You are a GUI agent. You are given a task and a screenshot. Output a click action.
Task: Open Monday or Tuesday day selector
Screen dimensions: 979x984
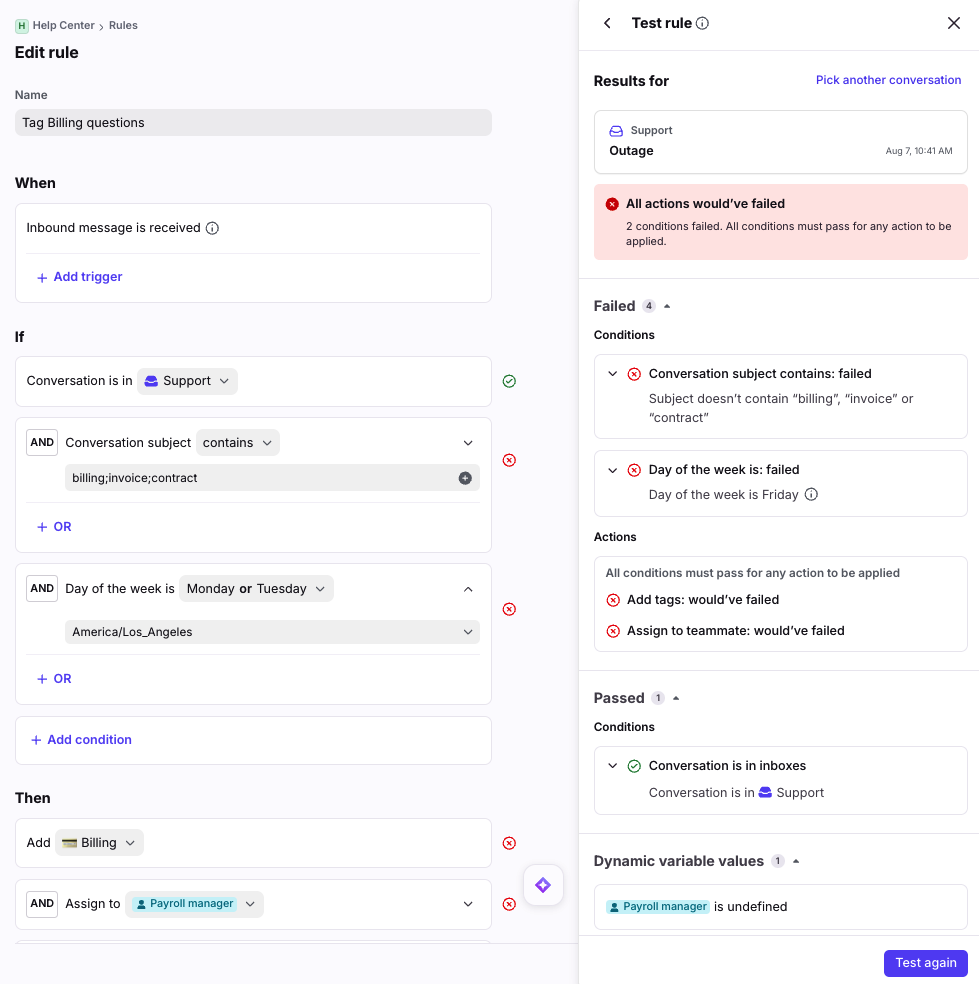click(256, 589)
